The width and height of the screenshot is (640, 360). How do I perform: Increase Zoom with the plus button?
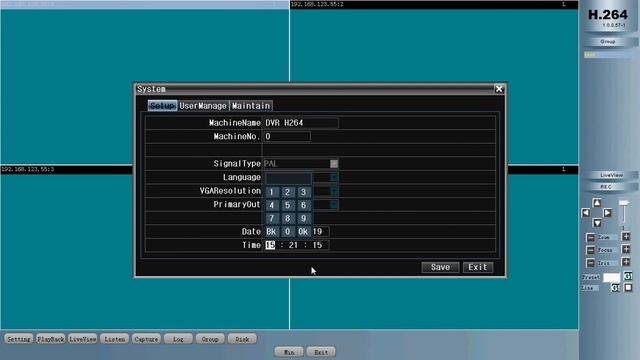point(626,236)
